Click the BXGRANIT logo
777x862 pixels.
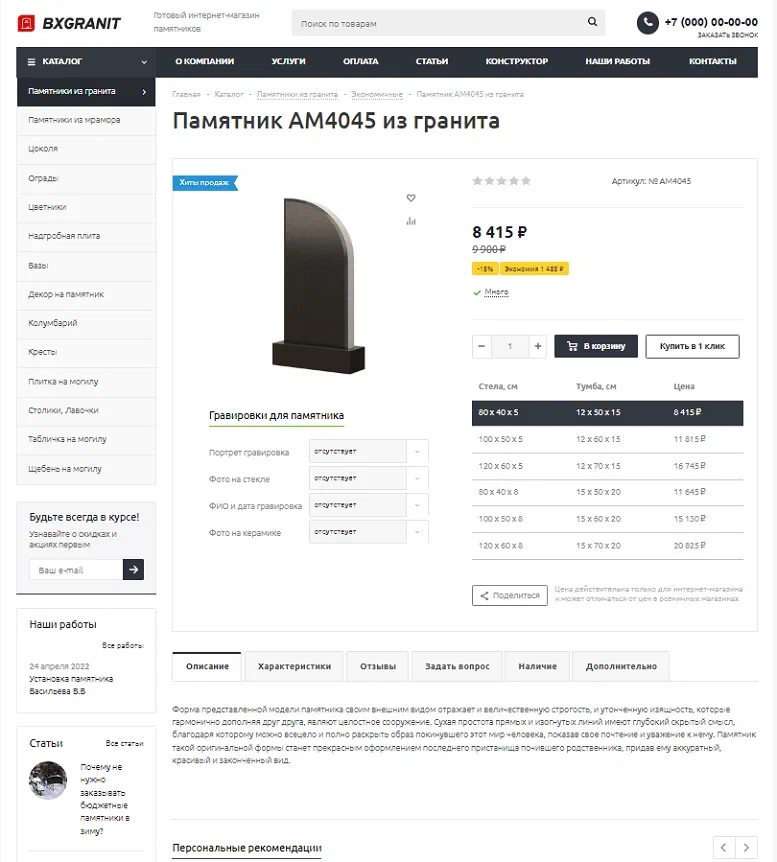click(69, 23)
